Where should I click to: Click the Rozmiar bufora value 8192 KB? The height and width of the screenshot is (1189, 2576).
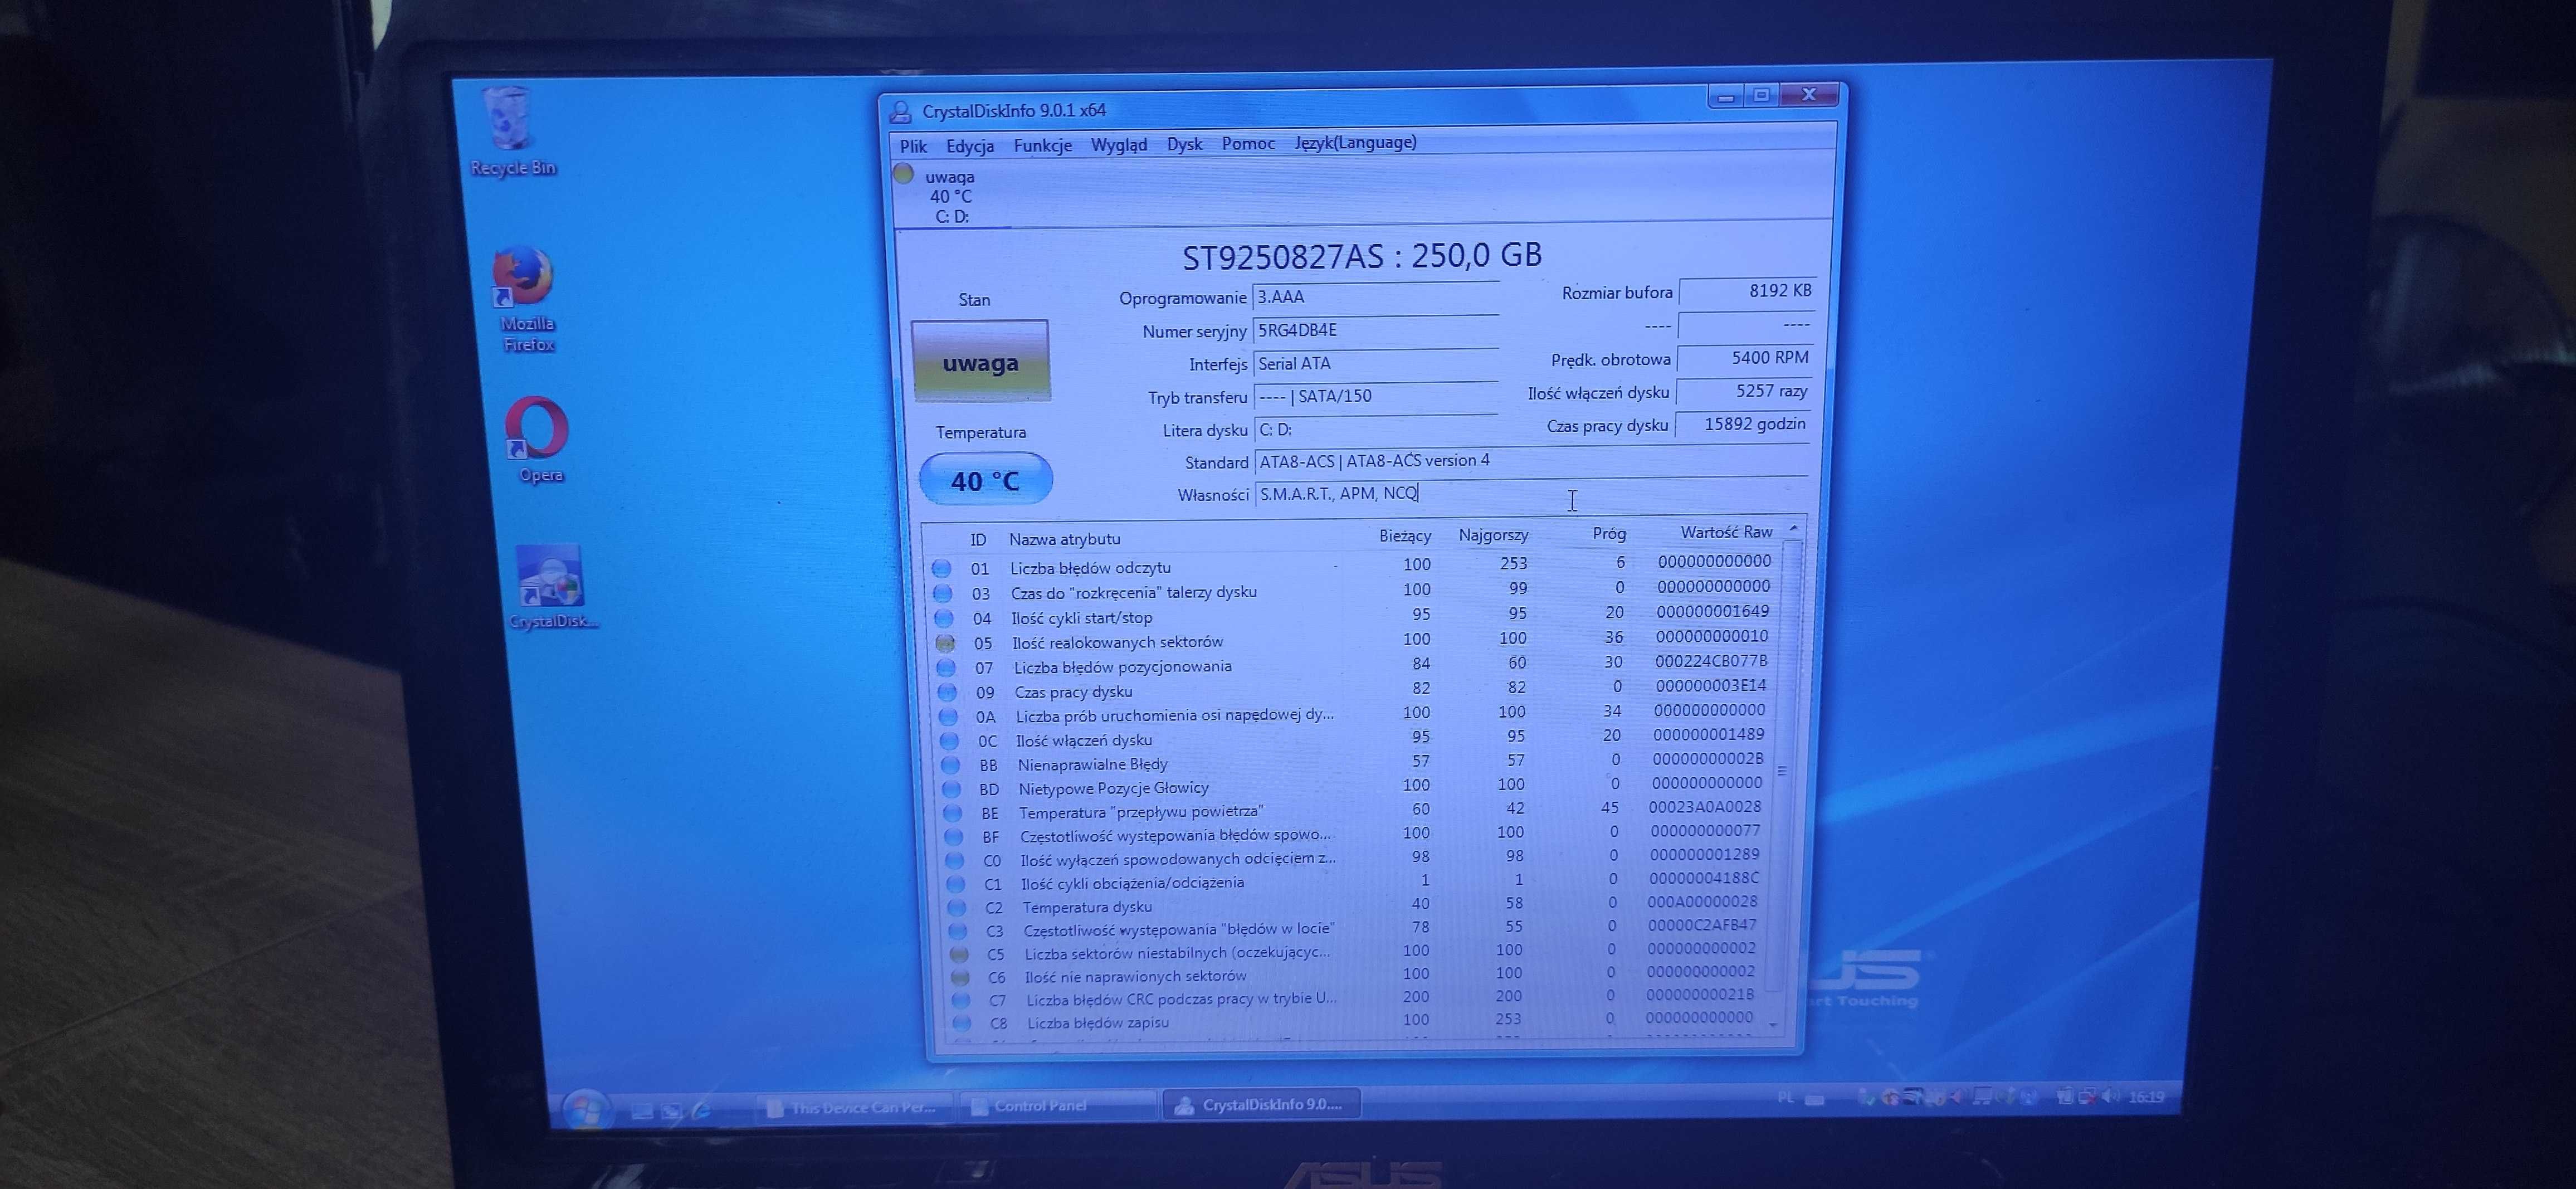click(x=1747, y=291)
